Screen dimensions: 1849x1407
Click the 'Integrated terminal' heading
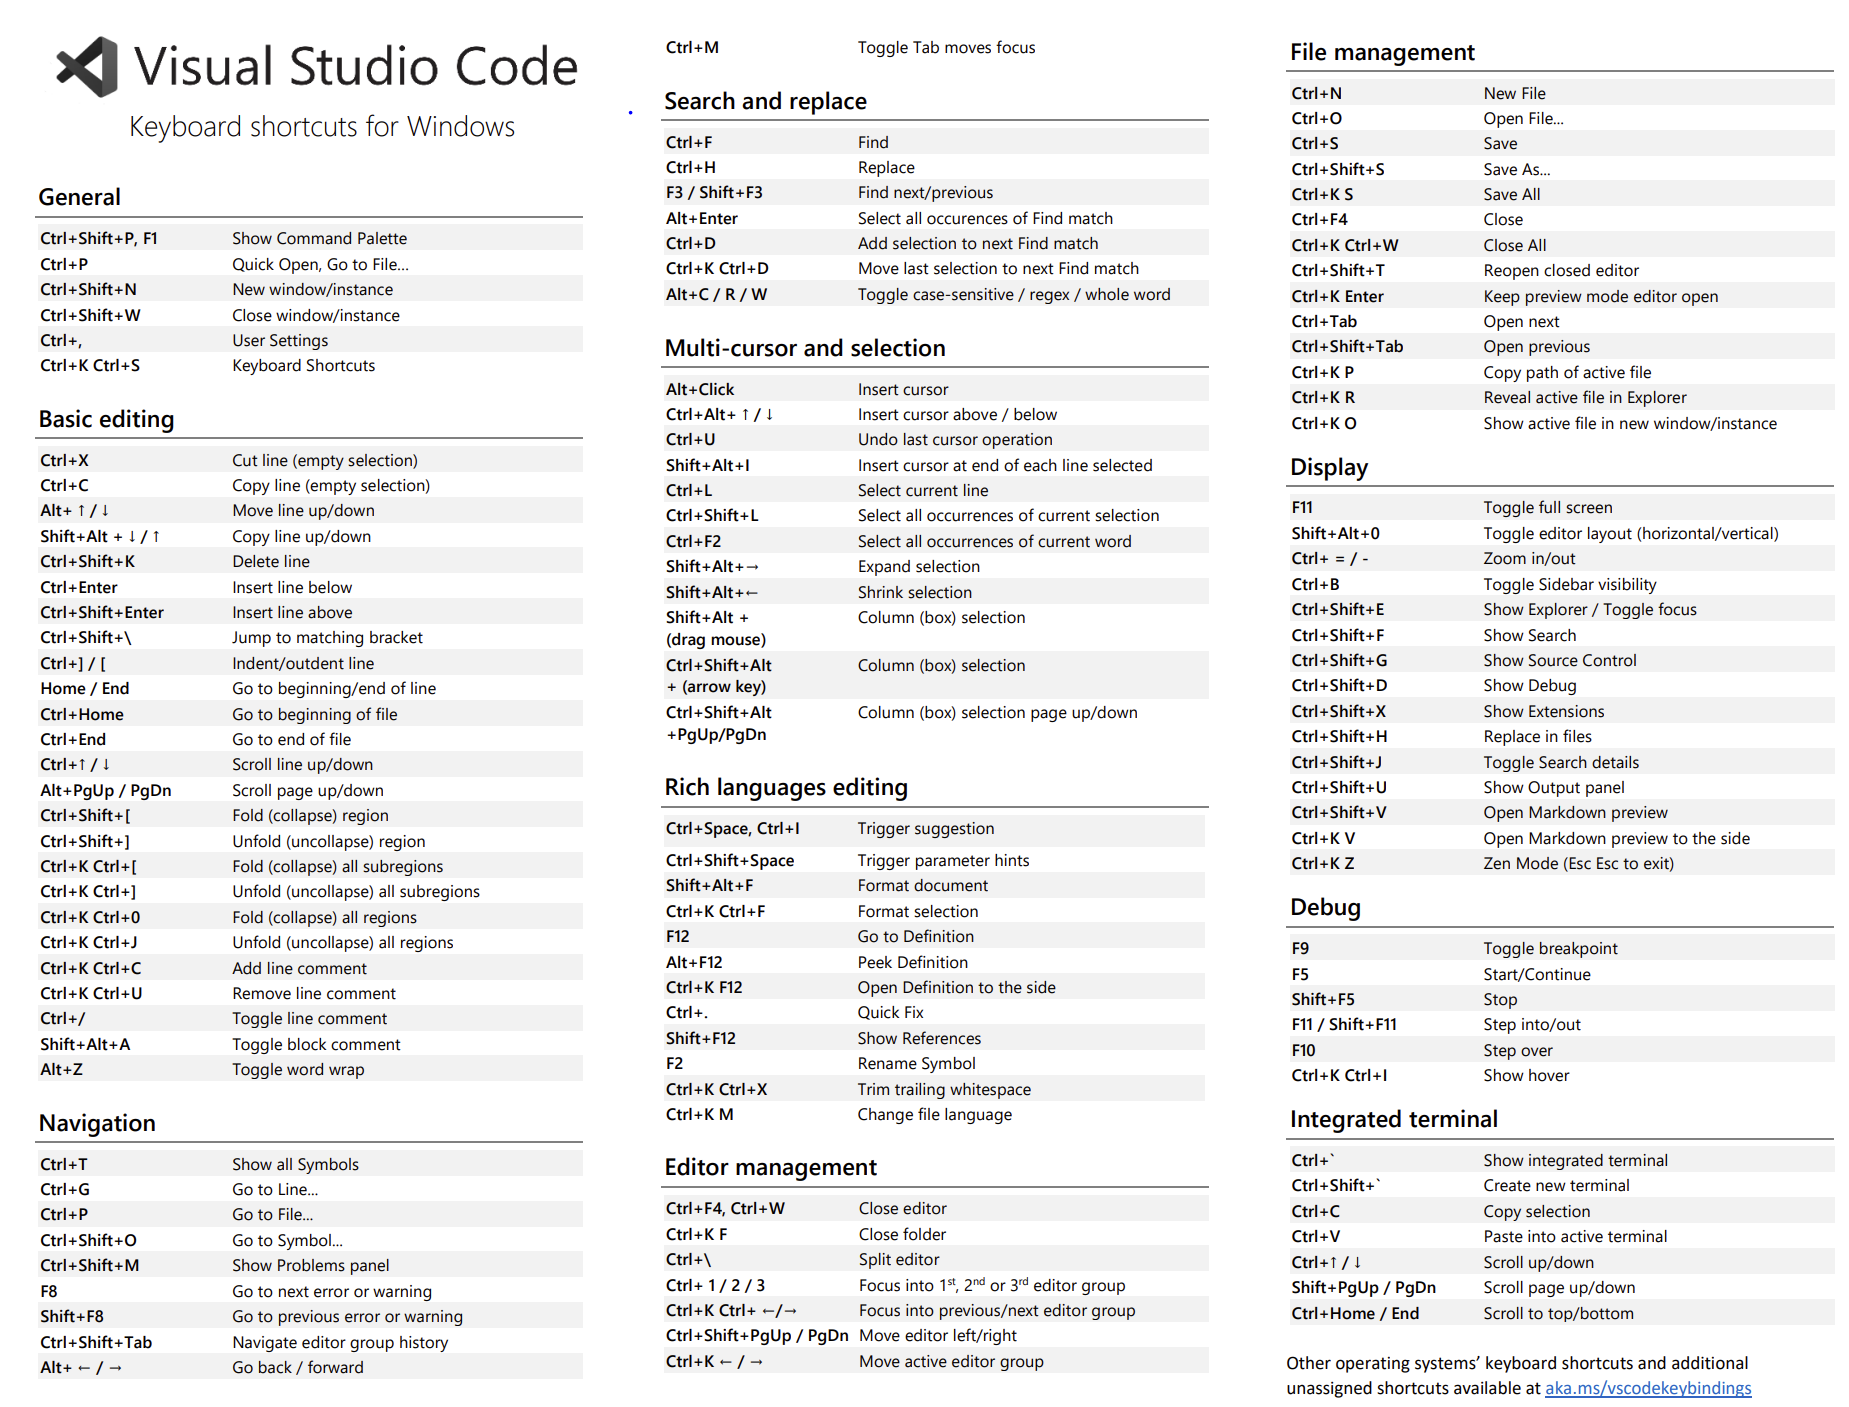point(1394,1119)
